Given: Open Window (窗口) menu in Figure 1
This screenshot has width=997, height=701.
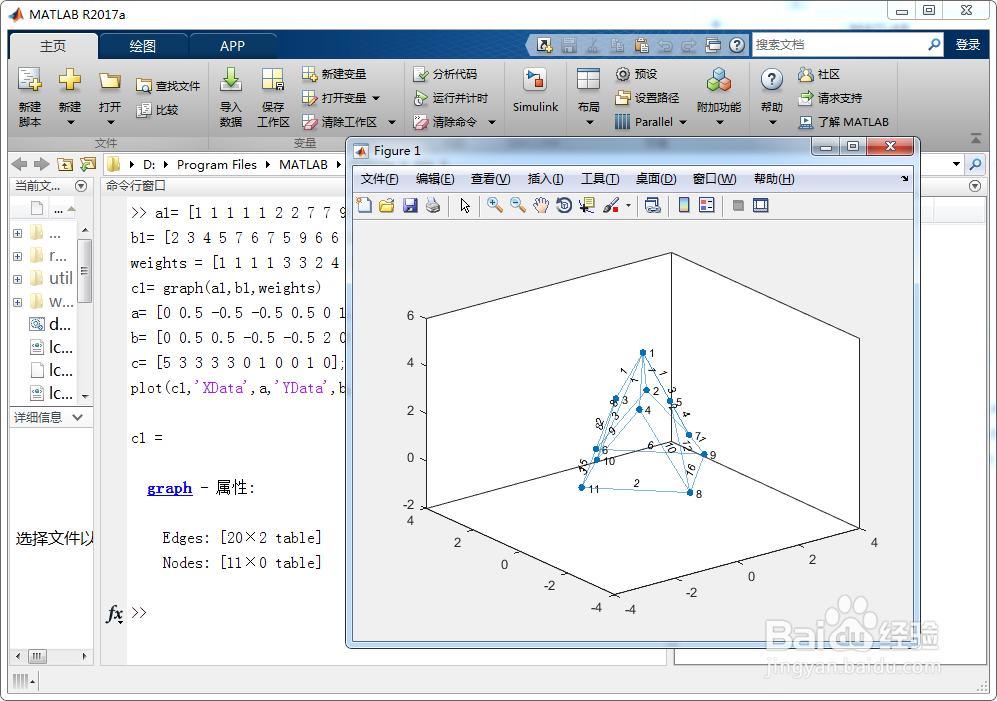Looking at the screenshot, I should (x=714, y=179).
